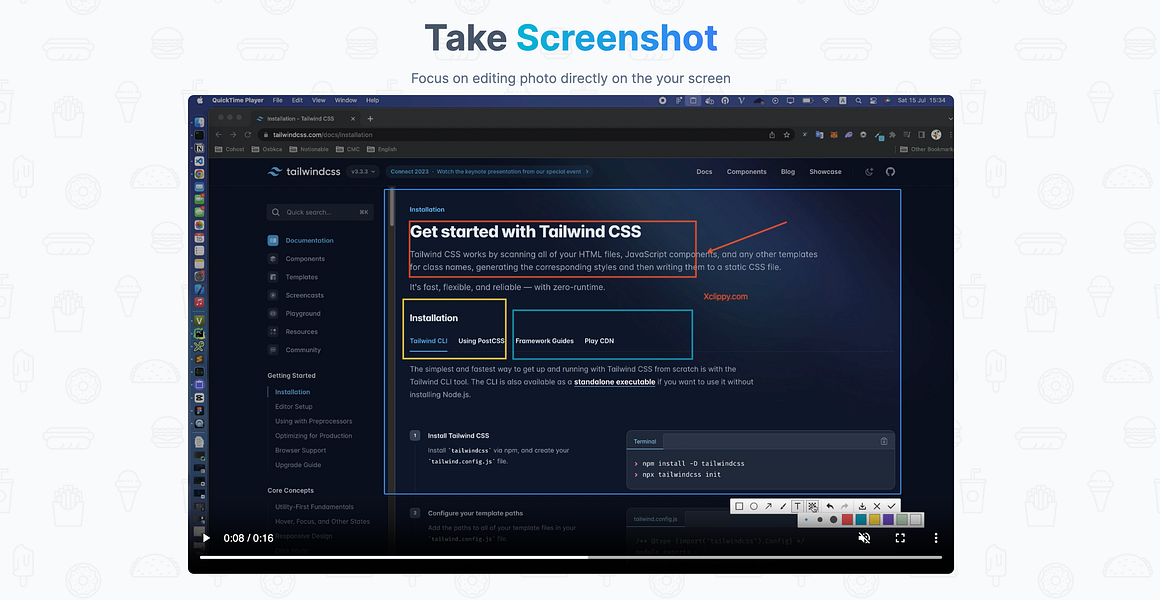Select the ellipse annotation tool
The width and height of the screenshot is (1160, 600).
[754, 506]
